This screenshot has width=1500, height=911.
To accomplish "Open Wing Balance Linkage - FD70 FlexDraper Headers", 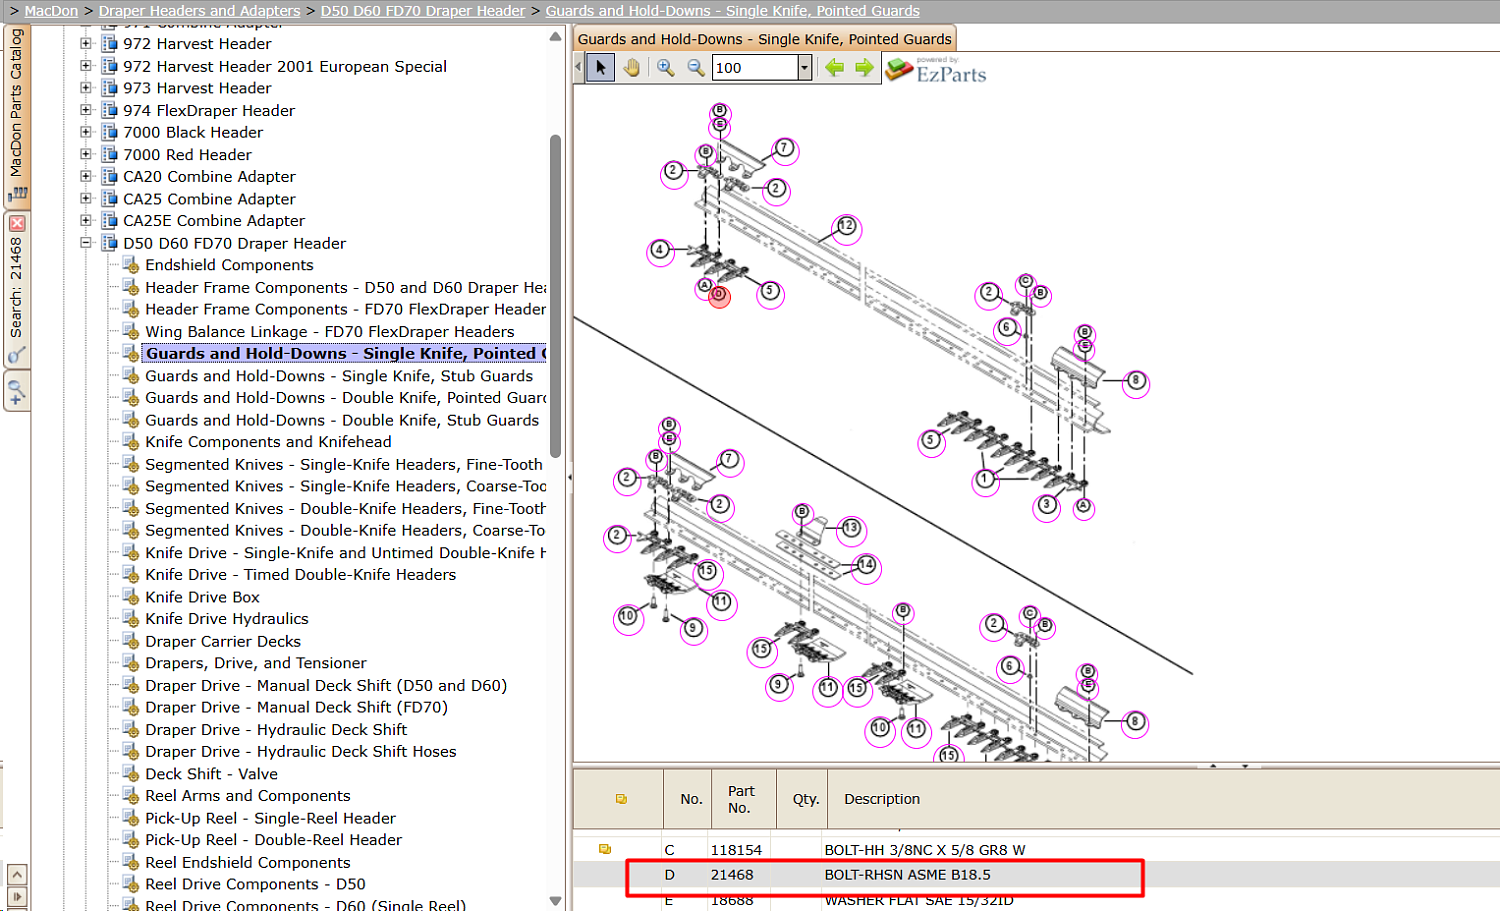I will click(330, 332).
